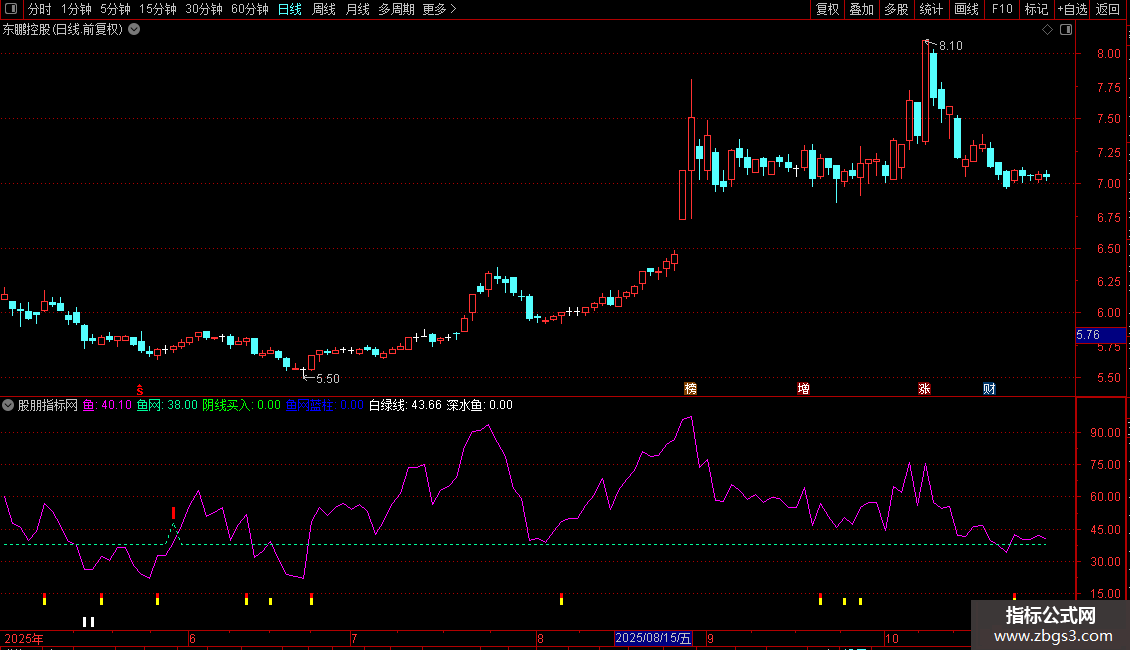Click the 返回 back button

(x=1108, y=9)
